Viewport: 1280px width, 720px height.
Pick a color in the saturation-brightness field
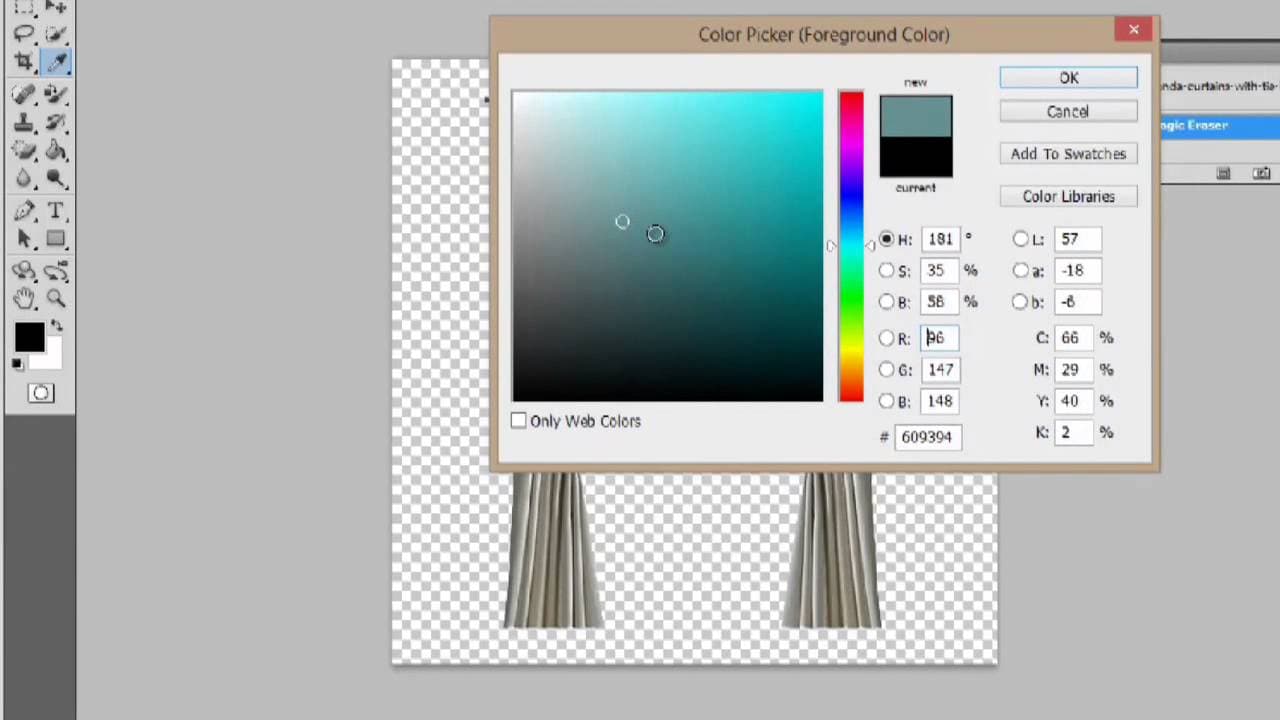[668, 246]
